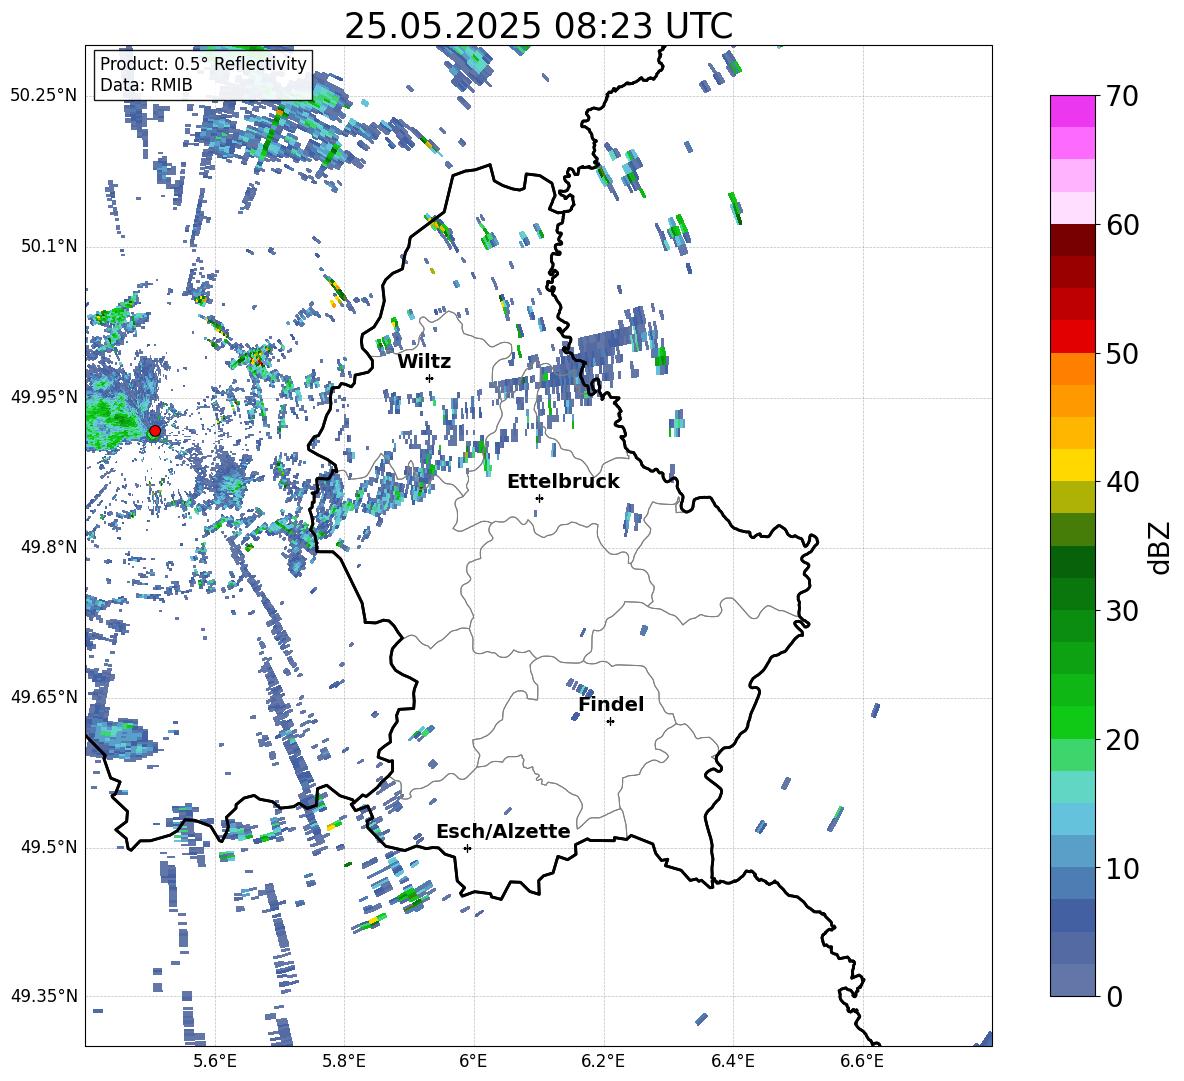Click the 6°E longitude label
Viewport: 1184px width, 1081px height.
pos(473,1061)
